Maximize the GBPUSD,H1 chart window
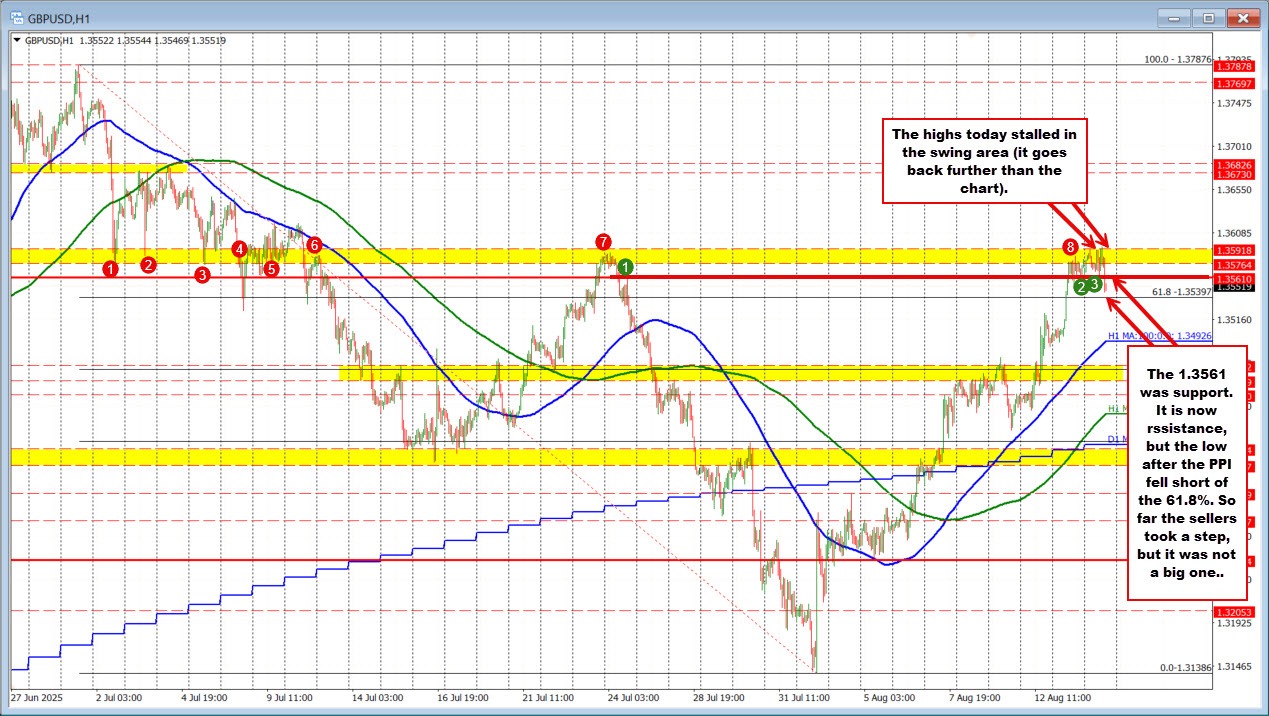This screenshot has height=716, width=1269. [1209, 17]
